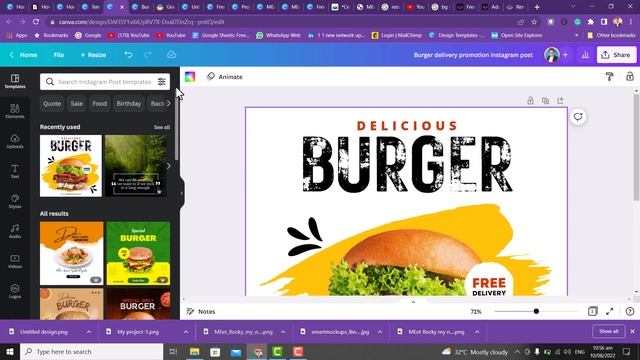This screenshot has height=360, width=640.
Task: Open the Elements sidebar panel
Action: pyautogui.click(x=15, y=111)
